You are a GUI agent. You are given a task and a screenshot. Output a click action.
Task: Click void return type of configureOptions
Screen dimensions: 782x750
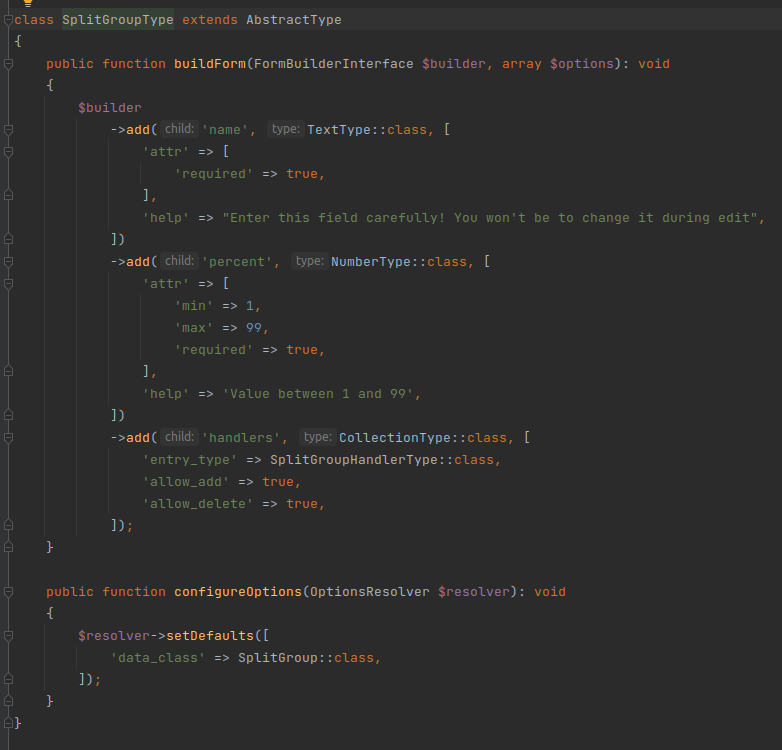[550, 592]
